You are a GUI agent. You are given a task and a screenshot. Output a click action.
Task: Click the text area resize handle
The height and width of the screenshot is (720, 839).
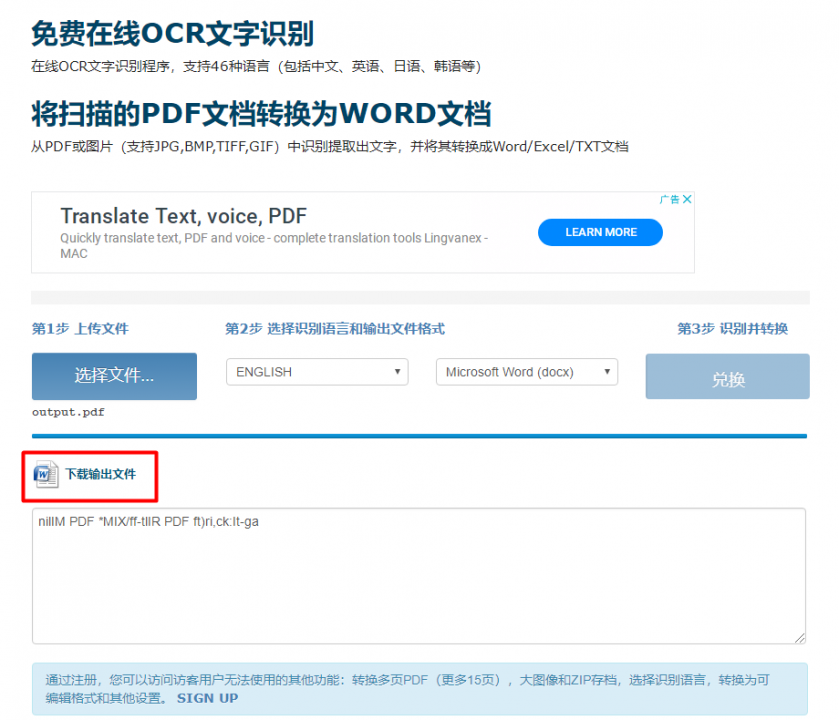[799, 638]
